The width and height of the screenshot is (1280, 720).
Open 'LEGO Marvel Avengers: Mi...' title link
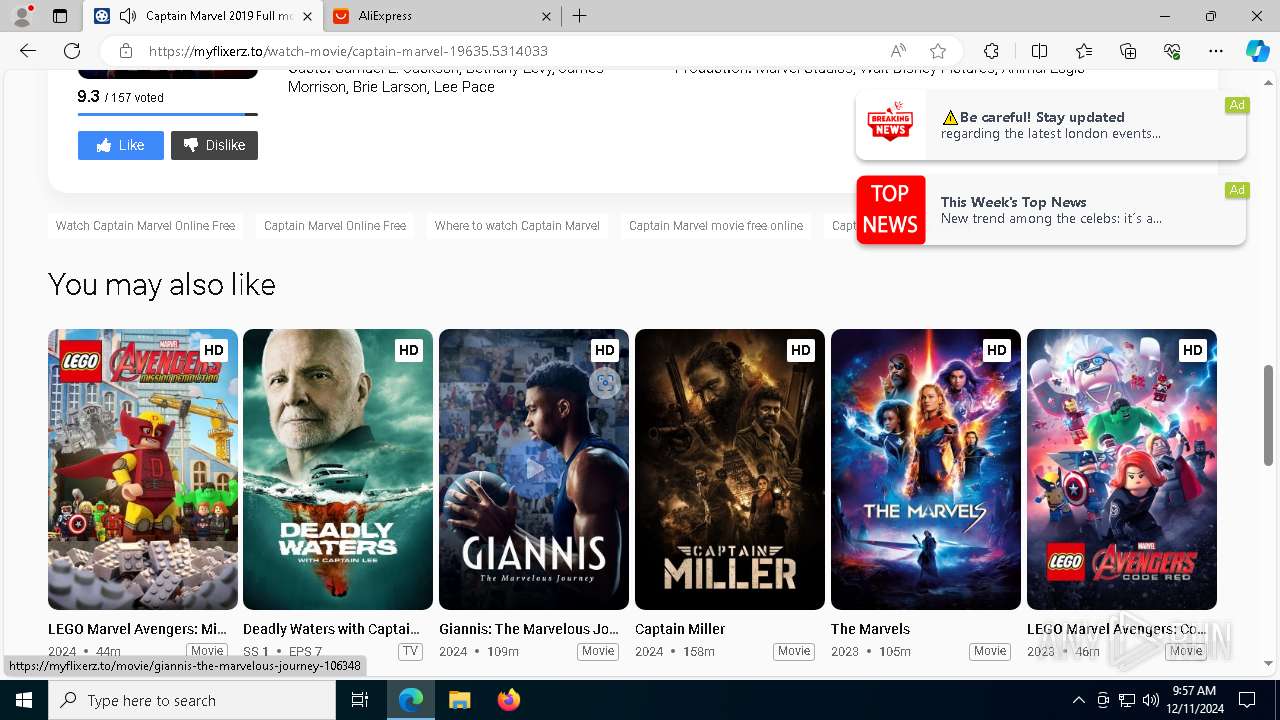tap(137, 629)
